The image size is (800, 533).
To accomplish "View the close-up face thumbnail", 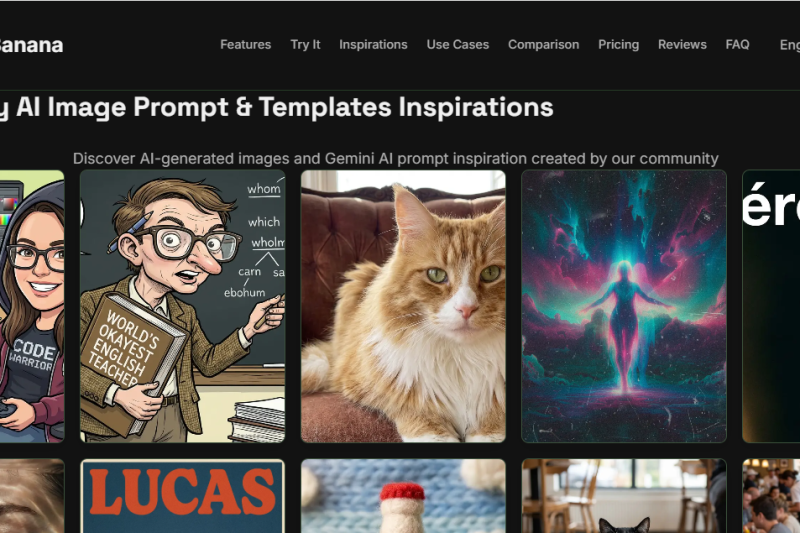I will coord(32,496).
